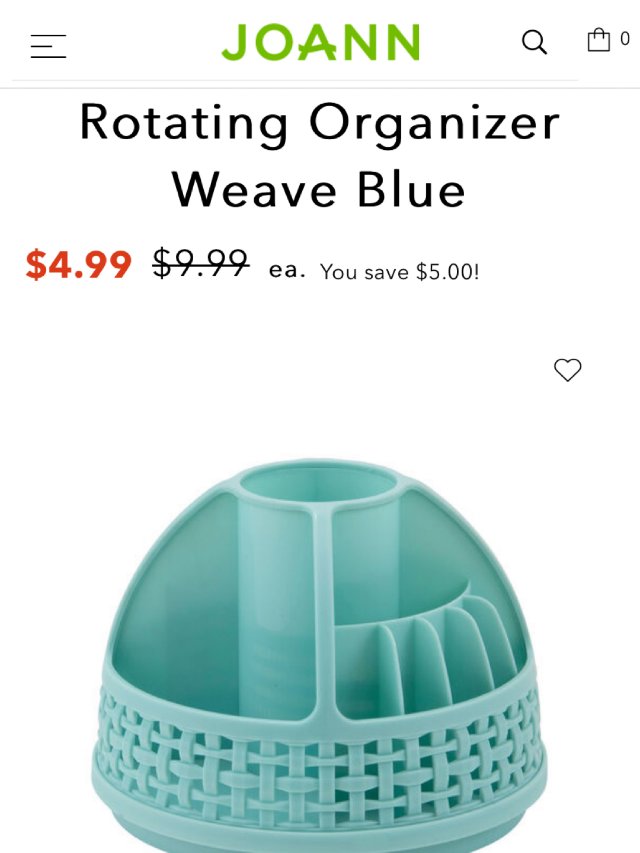Add product to wishlist with heart icon
The width and height of the screenshot is (640, 853).
pos(568,370)
